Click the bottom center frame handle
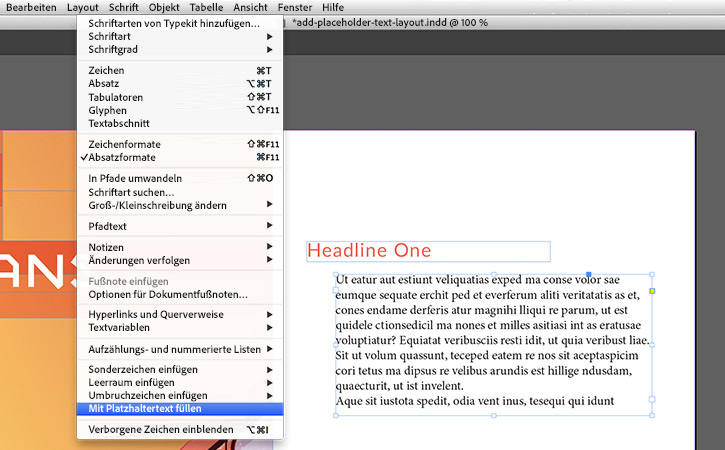725x450 pixels. (494, 415)
